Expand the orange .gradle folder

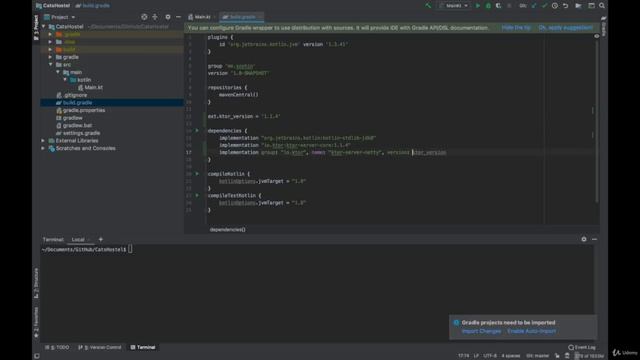click(x=51, y=34)
